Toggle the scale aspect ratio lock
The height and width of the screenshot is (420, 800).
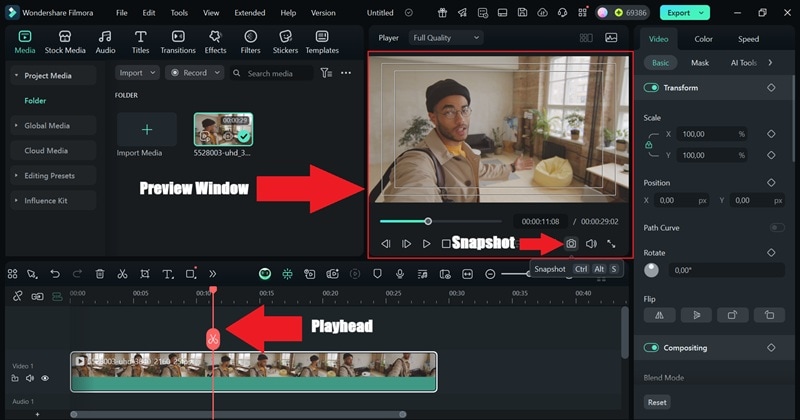(x=648, y=145)
